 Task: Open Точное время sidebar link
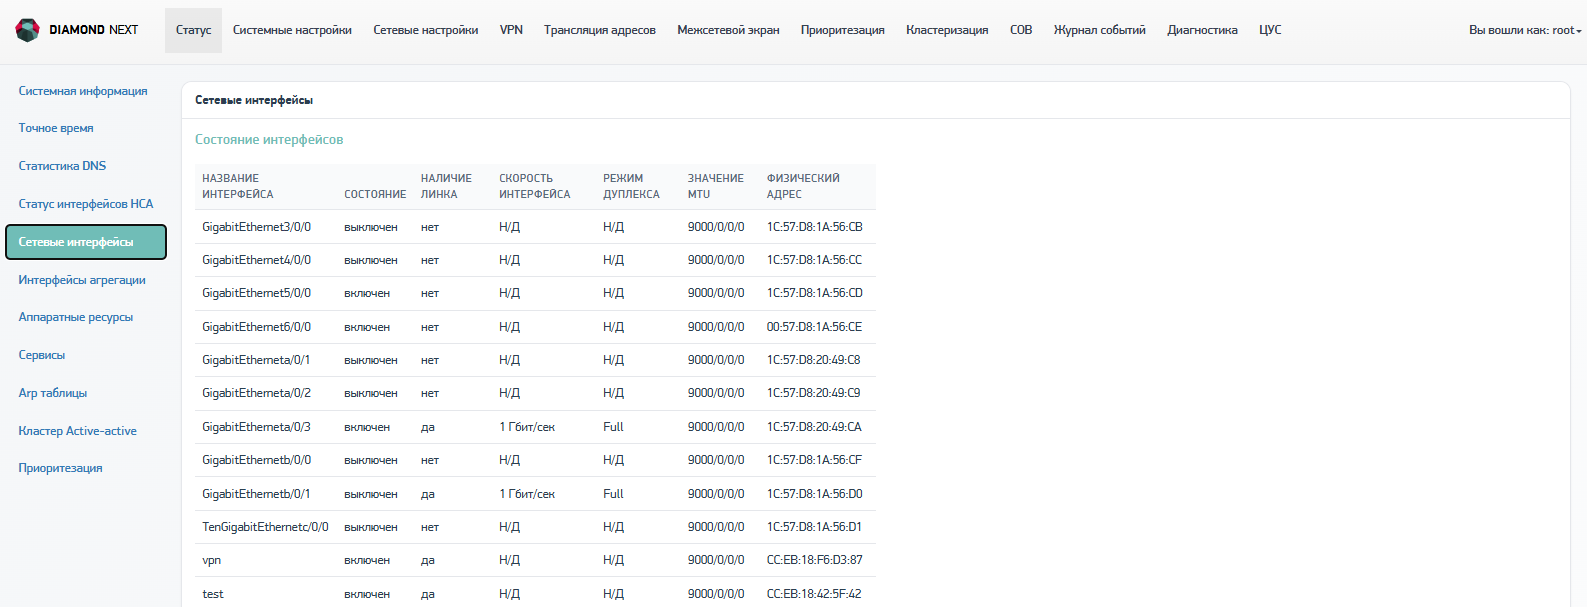pos(56,128)
